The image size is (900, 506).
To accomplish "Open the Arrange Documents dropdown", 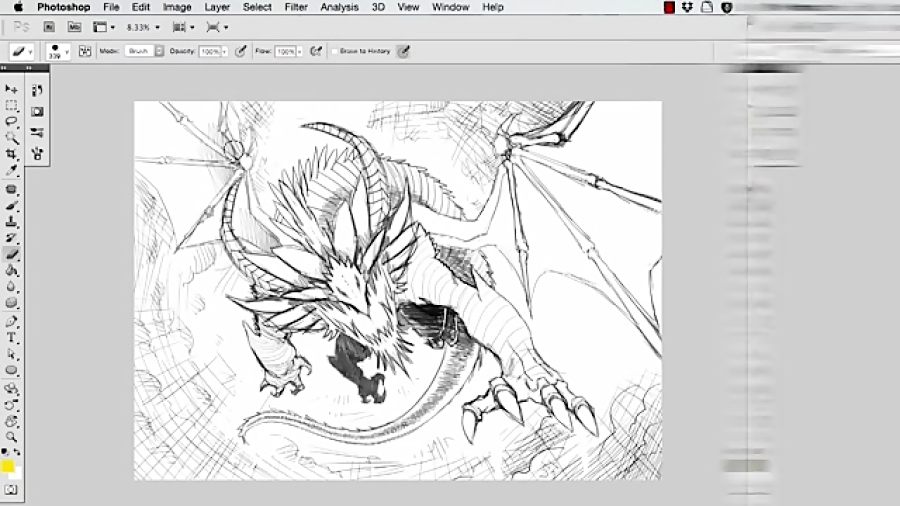I will [184, 27].
